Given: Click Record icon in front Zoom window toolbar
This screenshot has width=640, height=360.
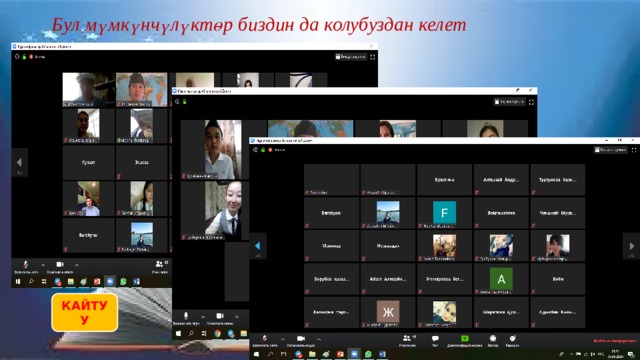Looking at the screenshot, I should [493, 338].
